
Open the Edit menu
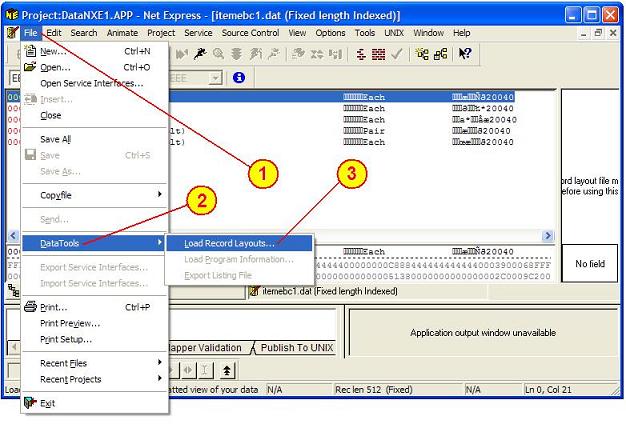[x=54, y=33]
